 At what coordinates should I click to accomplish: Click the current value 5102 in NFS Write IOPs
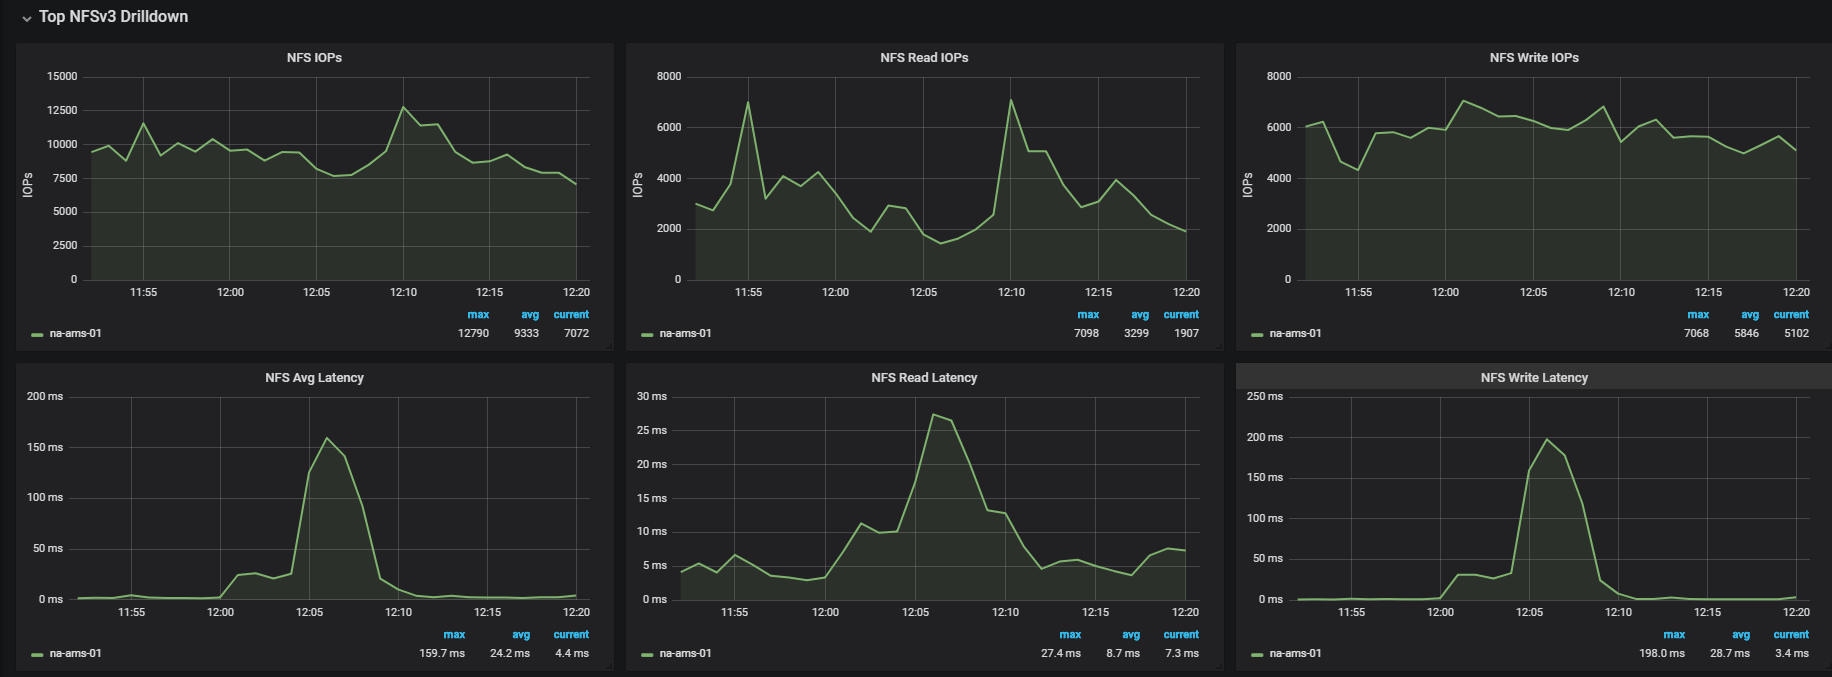coord(1796,334)
